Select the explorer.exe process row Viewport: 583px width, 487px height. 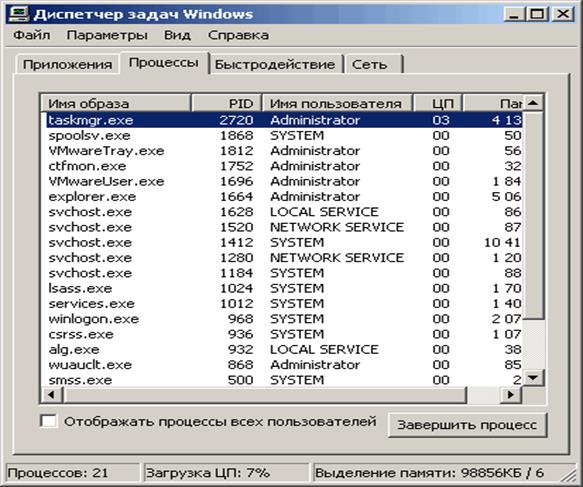pos(282,196)
